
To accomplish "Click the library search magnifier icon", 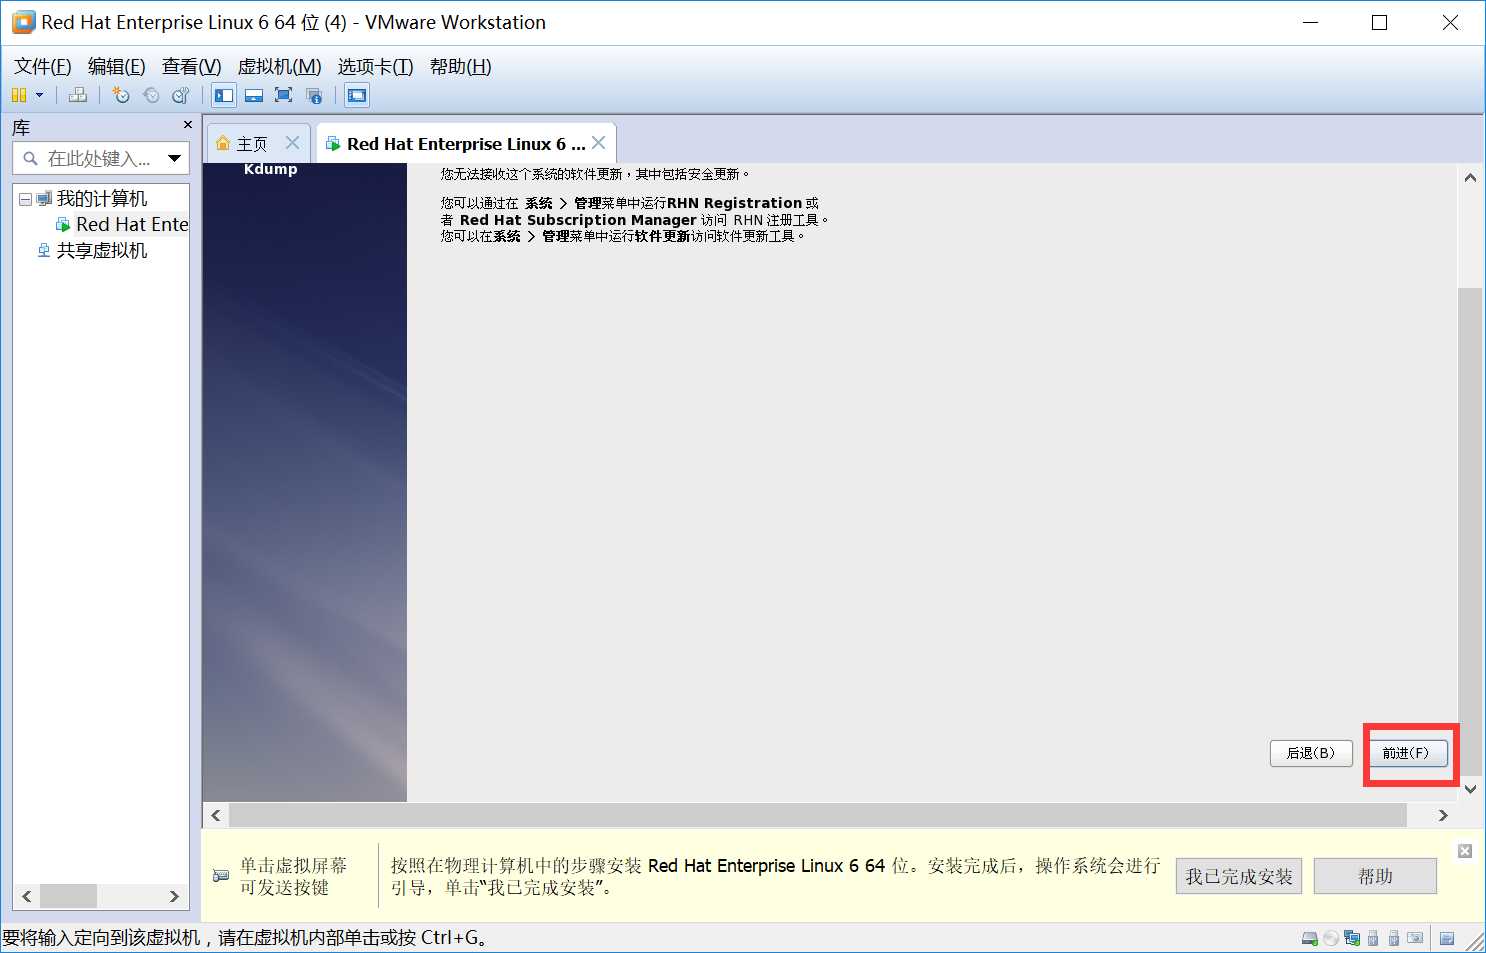I will pyautogui.click(x=30, y=158).
